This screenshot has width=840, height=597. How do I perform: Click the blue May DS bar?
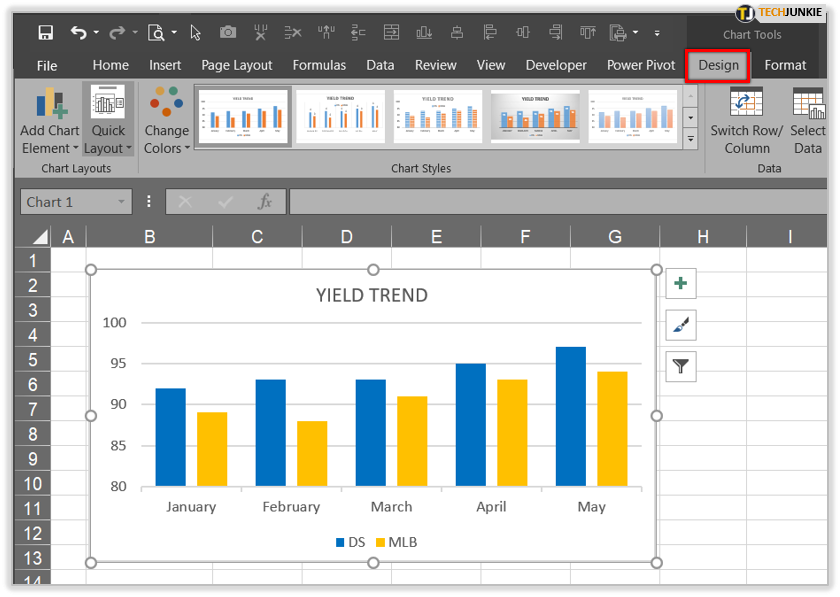click(x=571, y=416)
